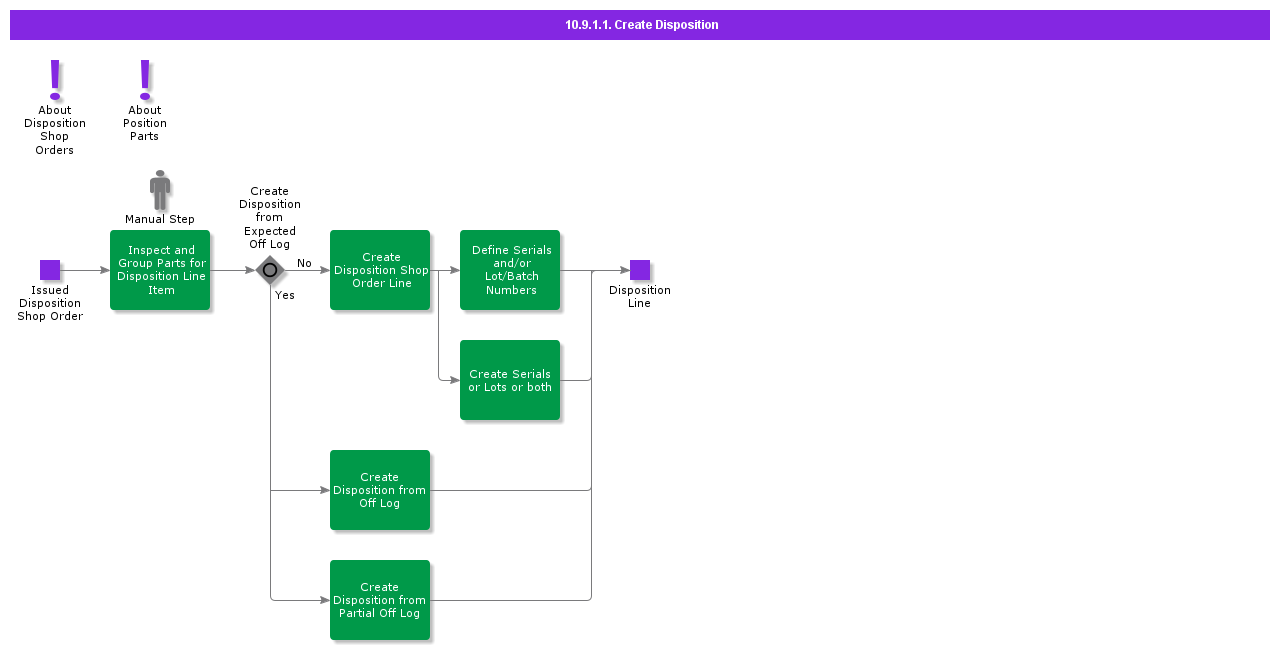The image size is (1280, 650).
Task: Open Create Disposition Shop Order Line box
Action: 380,270
